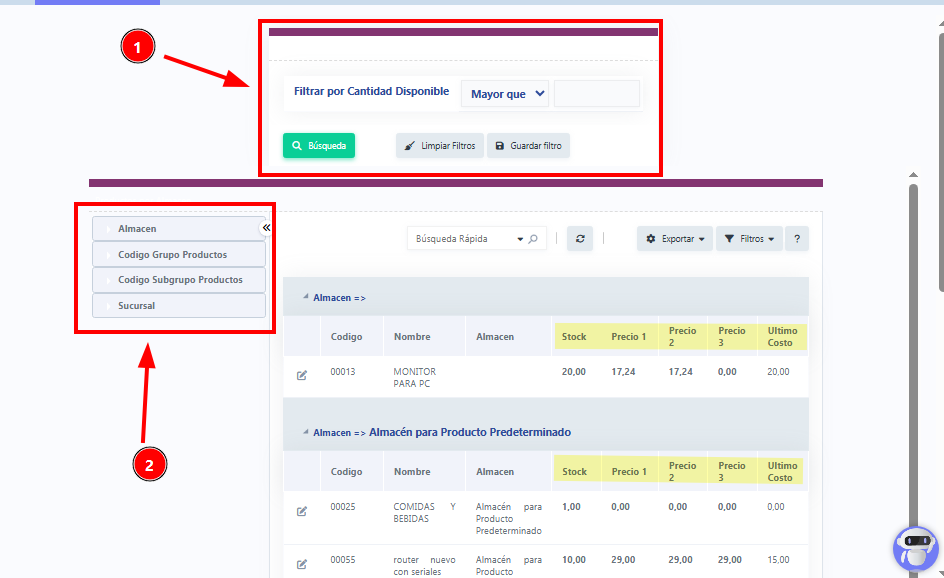Open the 'Mayor que' comparison dropdown
Image resolution: width=944 pixels, height=578 pixels.
click(x=508, y=94)
